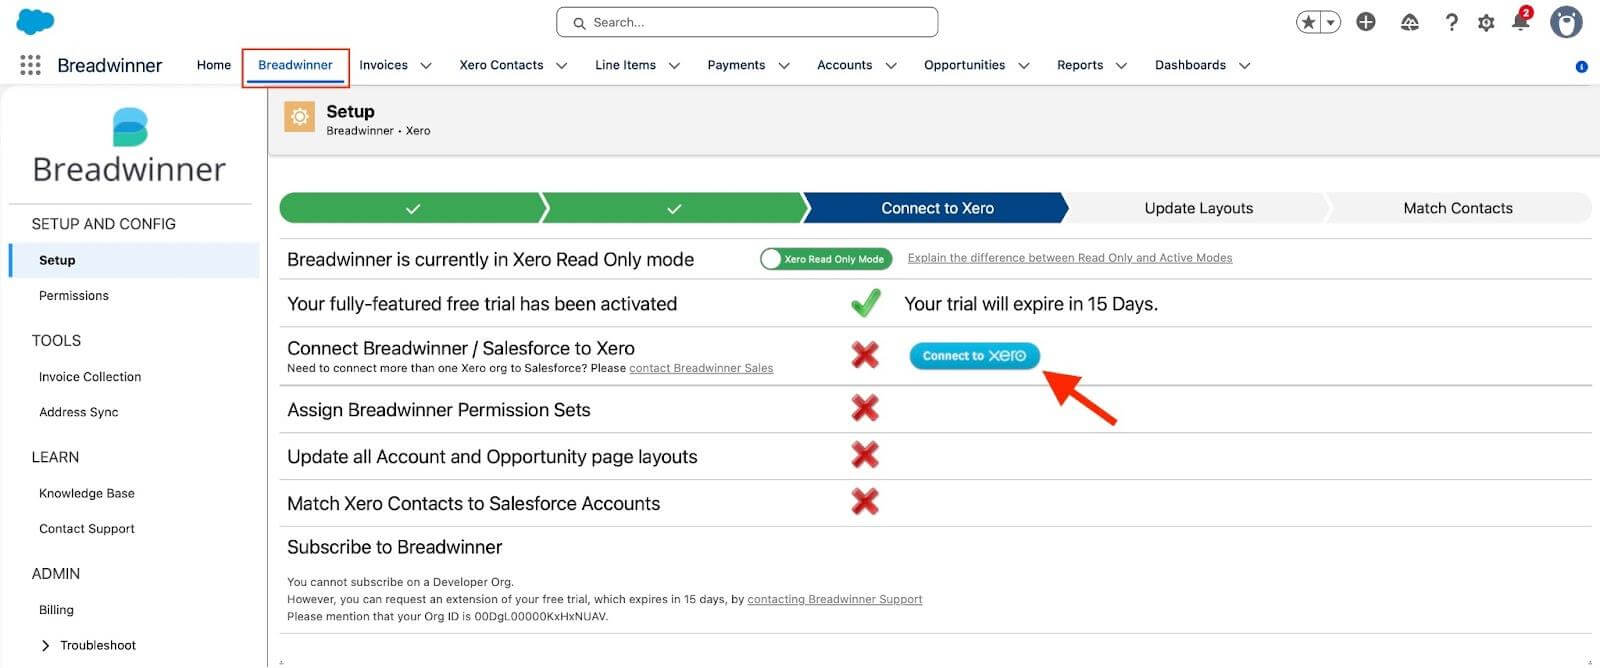Select the Connect to Xero progress step
1600x668 pixels.
937,208
